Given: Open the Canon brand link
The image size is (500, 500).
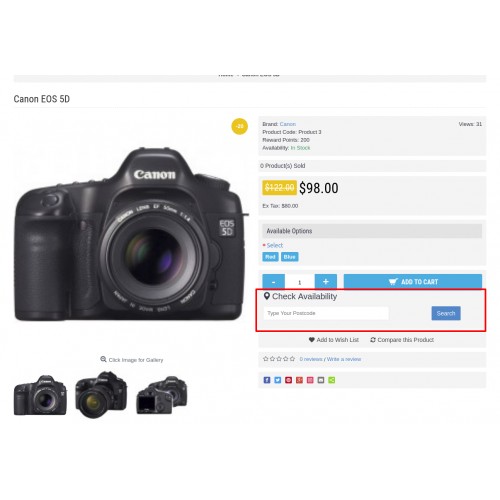Looking at the screenshot, I should point(288,124).
